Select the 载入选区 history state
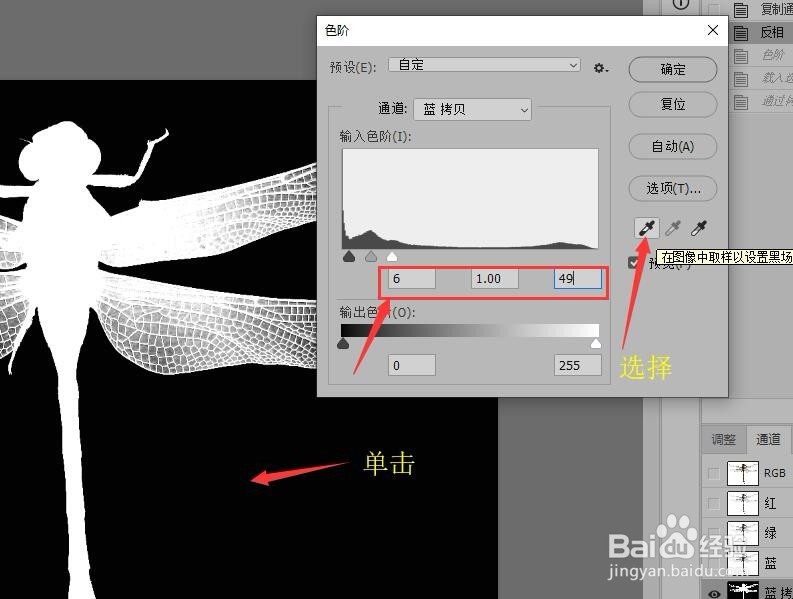793x599 pixels. (762, 78)
